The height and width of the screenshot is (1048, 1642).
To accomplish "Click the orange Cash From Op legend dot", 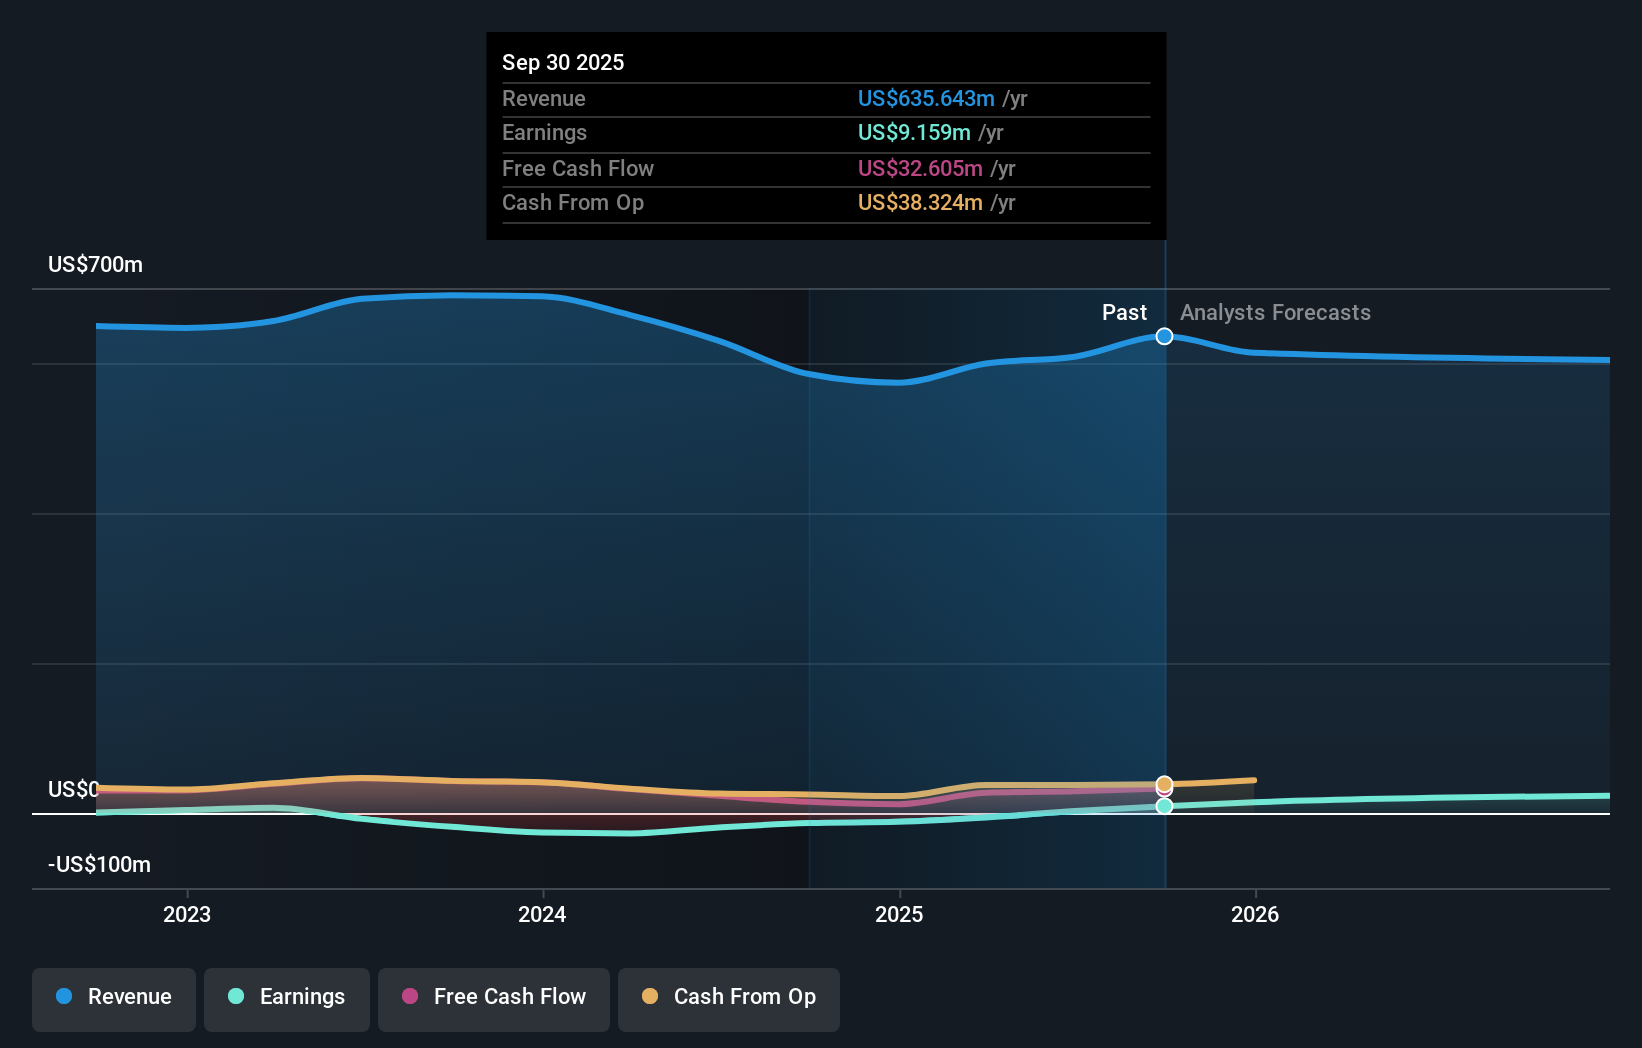I will click(x=650, y=997).
